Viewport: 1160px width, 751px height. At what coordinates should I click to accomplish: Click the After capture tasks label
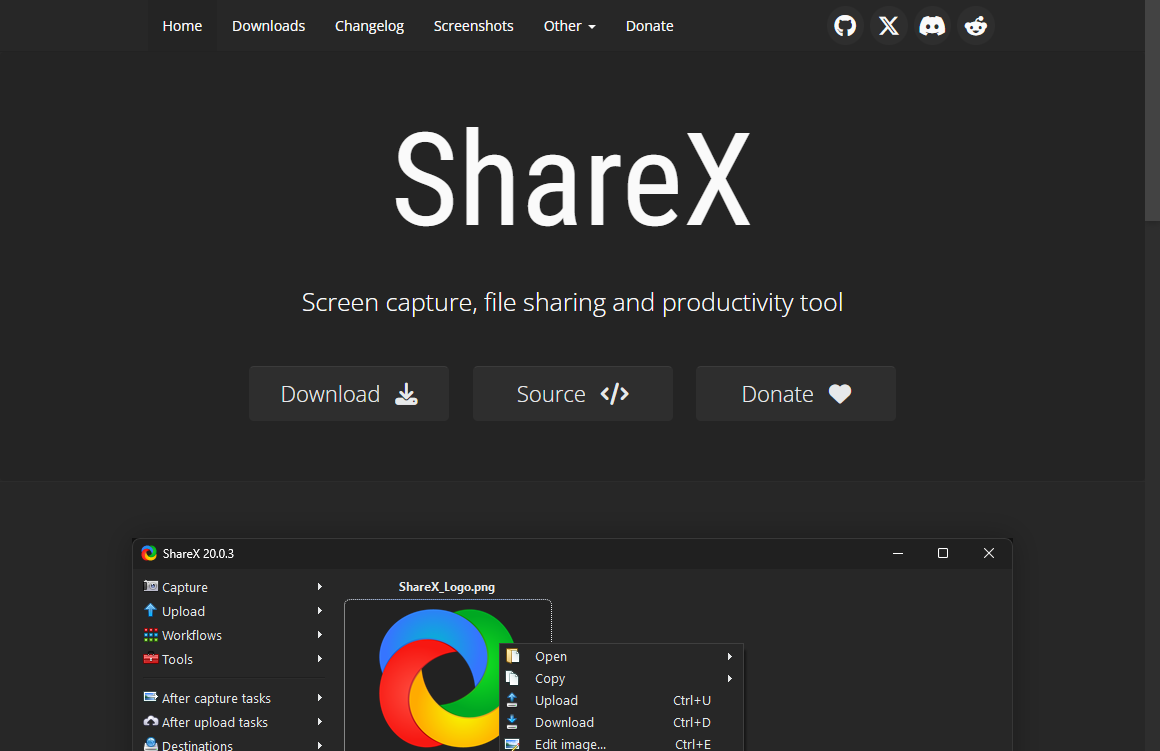point(216,698)
